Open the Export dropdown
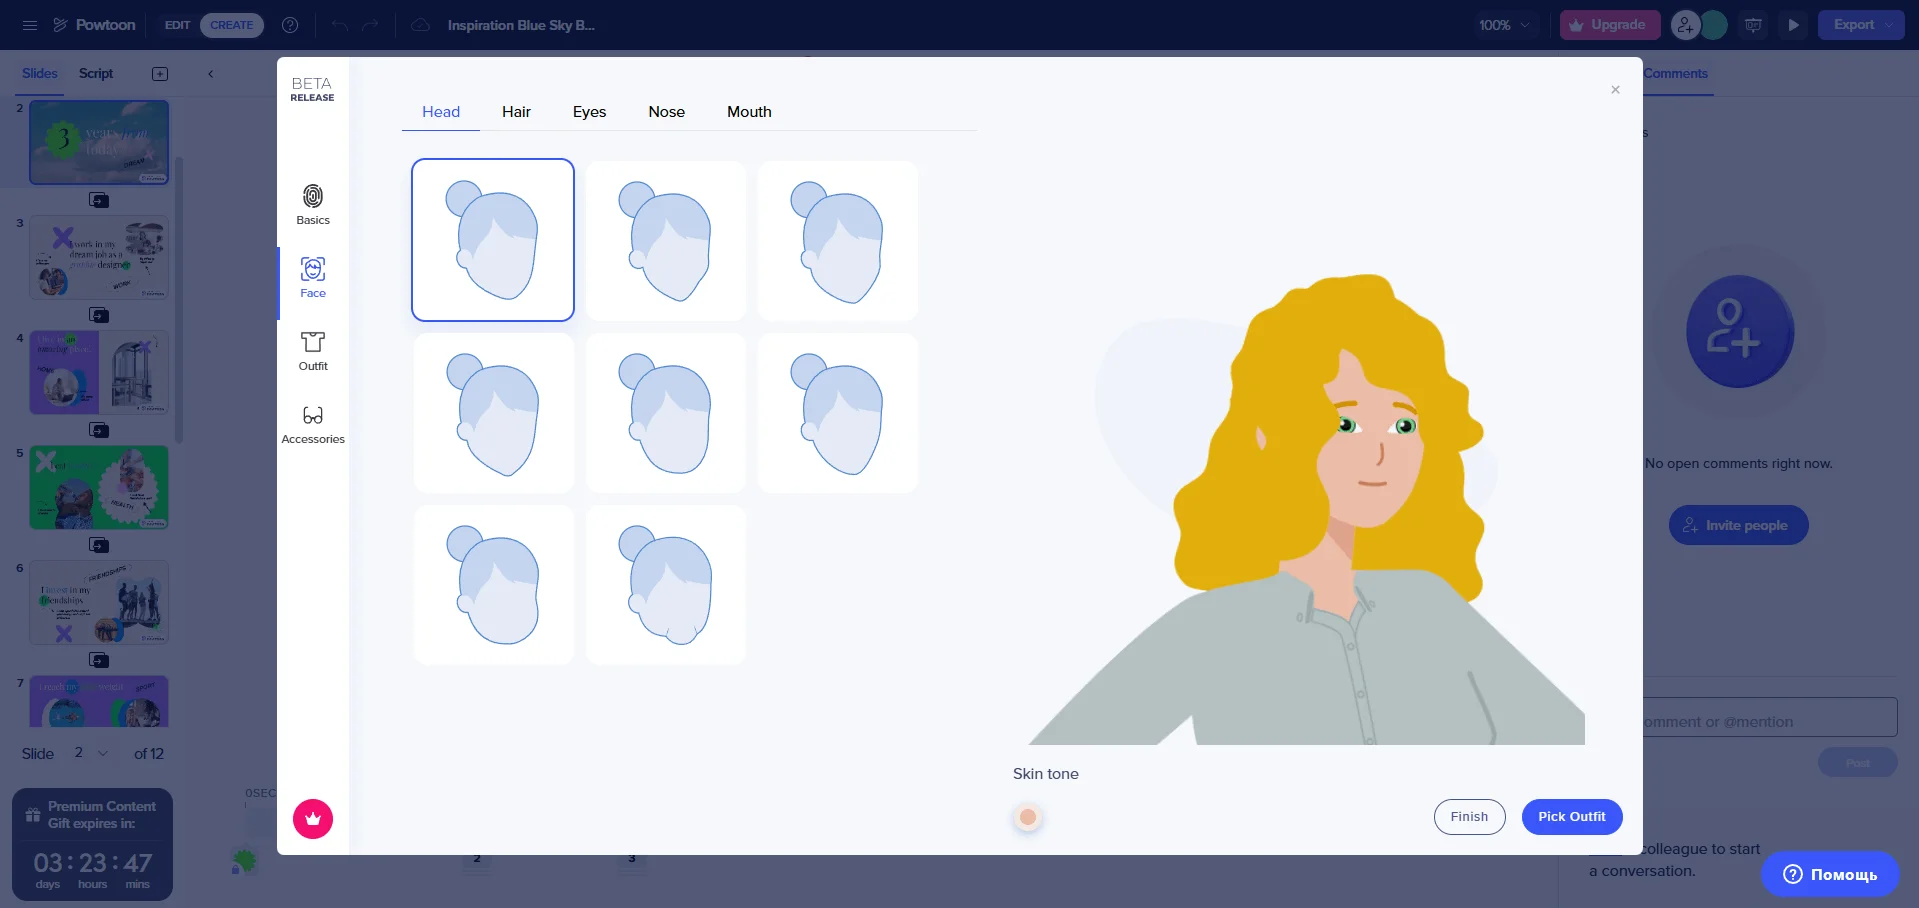The image size is (1919, 908). click(1861, 25)
